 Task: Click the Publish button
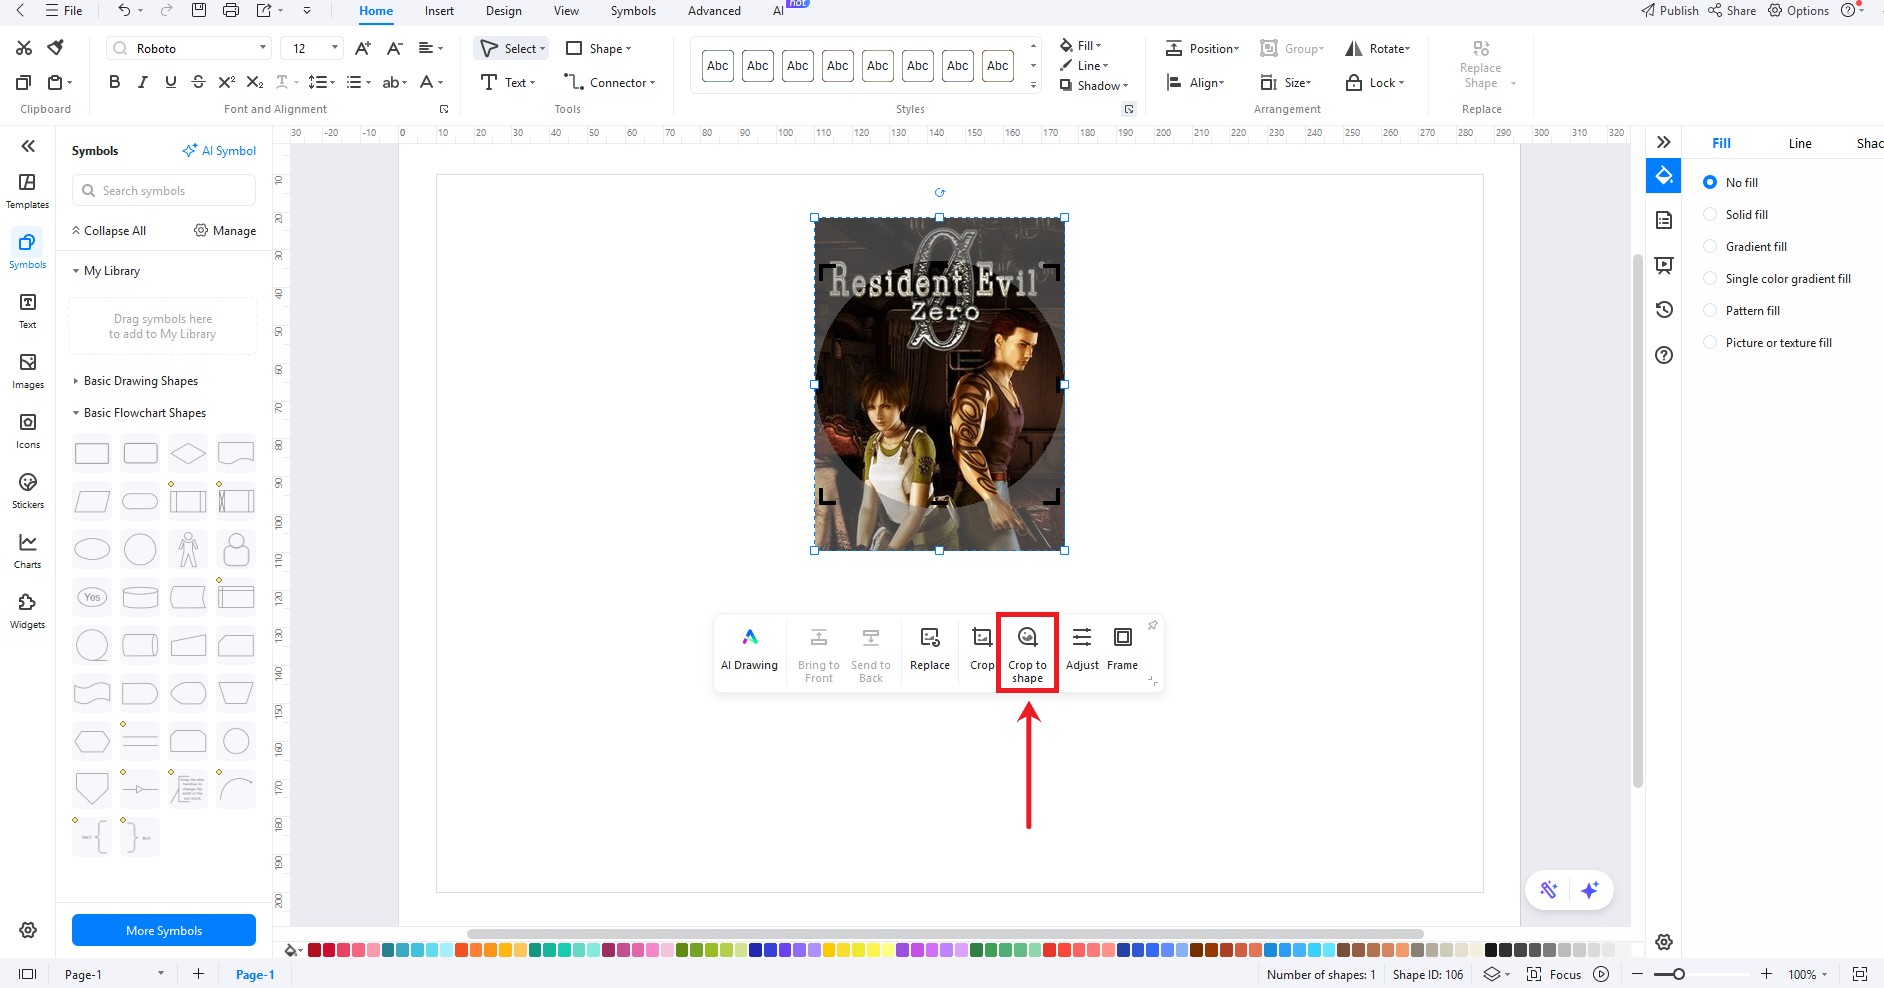pyautogui.click(x=1669, y=10)
